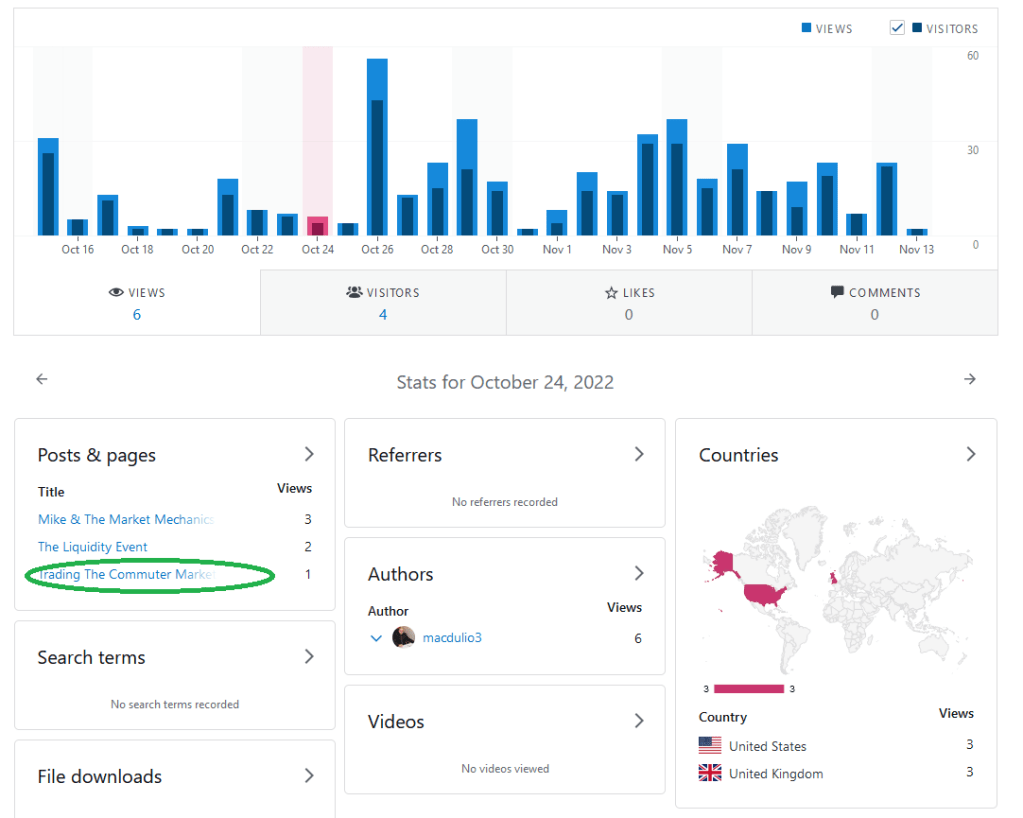1023x818 pixels.
Task: Open Referrers details arrow
Action: click(639, 454)
